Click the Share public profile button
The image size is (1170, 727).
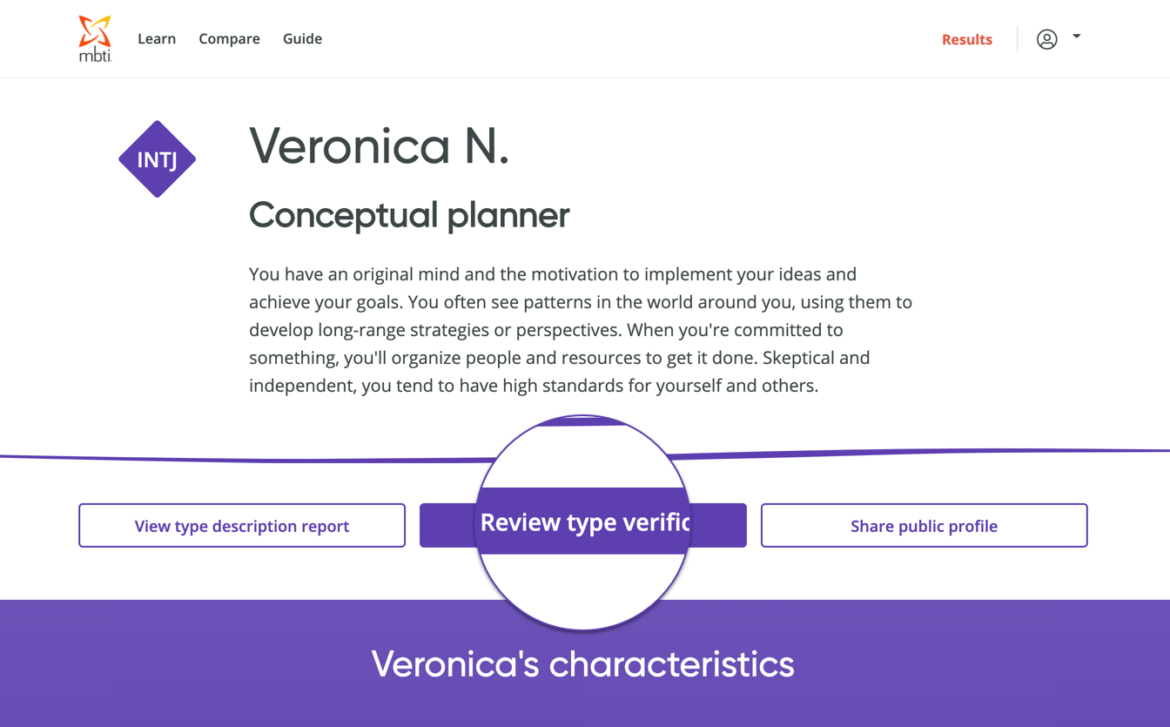[924, 526]
